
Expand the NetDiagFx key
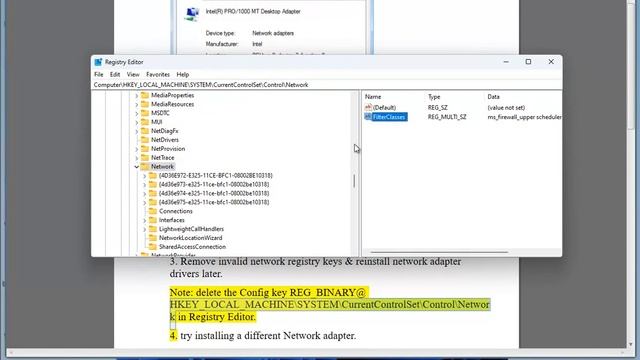pos(137,131)
